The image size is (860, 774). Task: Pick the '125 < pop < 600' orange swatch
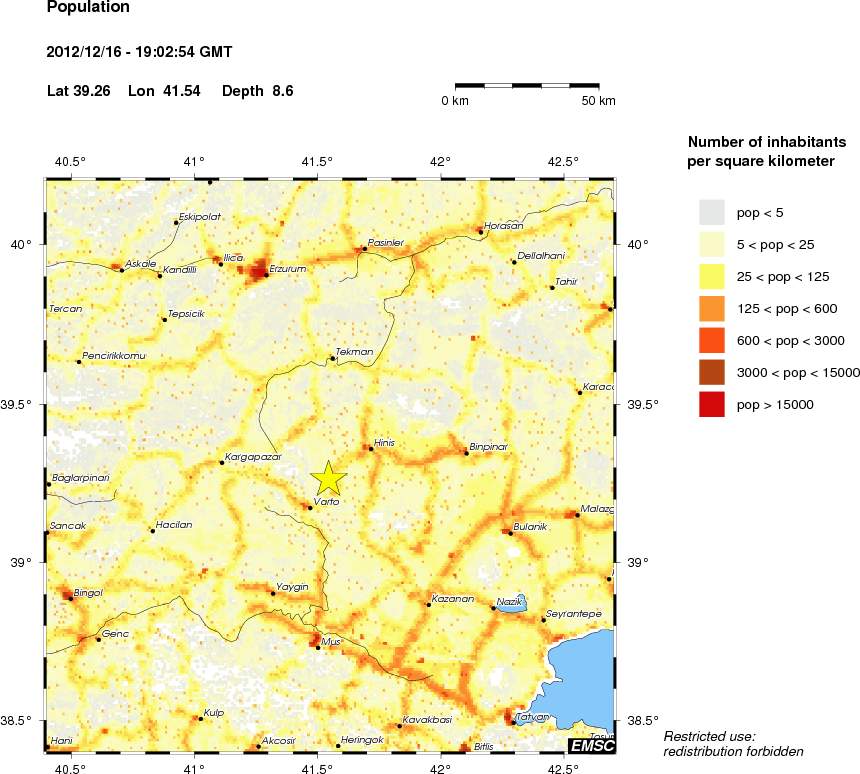[711, 308]
